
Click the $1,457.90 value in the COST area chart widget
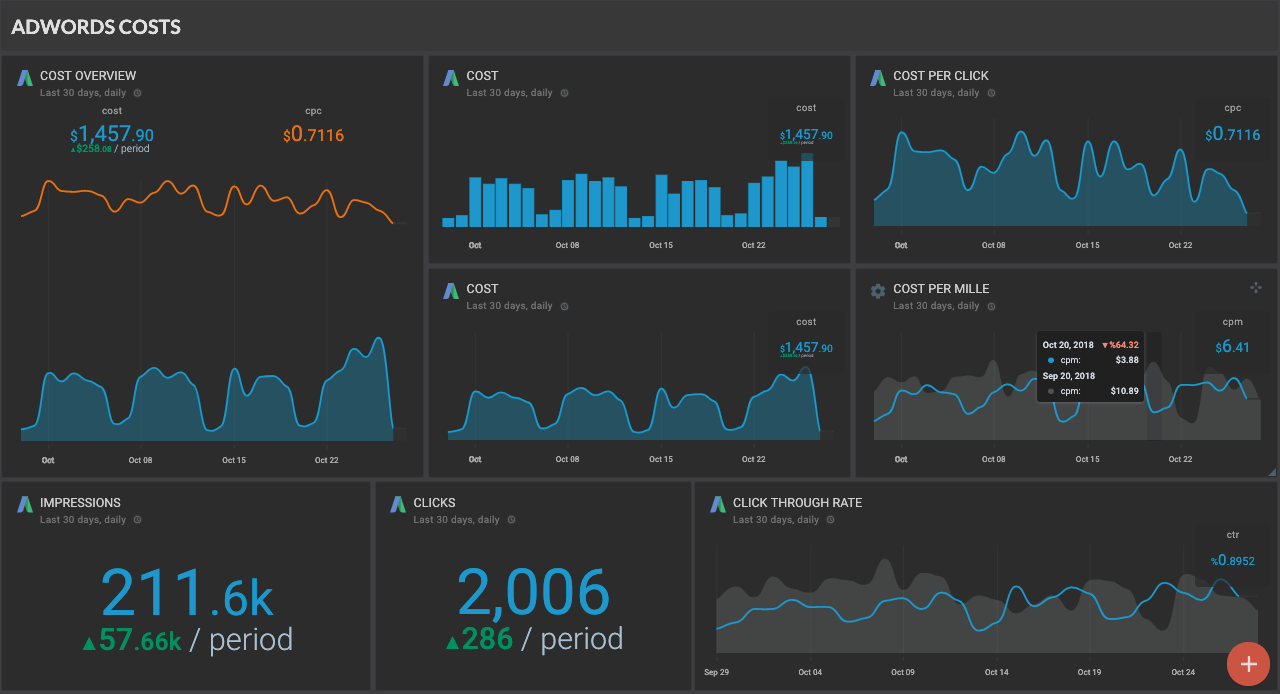click(806, 348)
